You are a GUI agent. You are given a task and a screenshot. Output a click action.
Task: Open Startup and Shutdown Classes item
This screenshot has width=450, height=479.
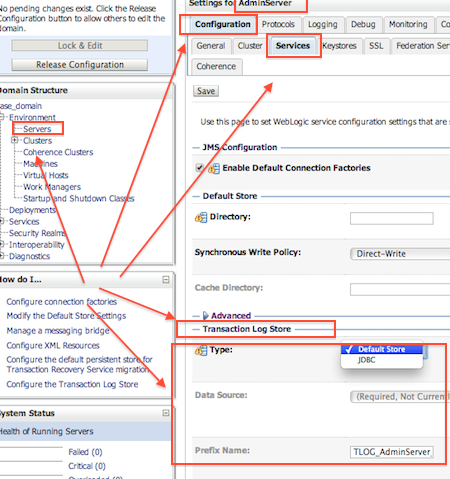click(x=79, y=198)
